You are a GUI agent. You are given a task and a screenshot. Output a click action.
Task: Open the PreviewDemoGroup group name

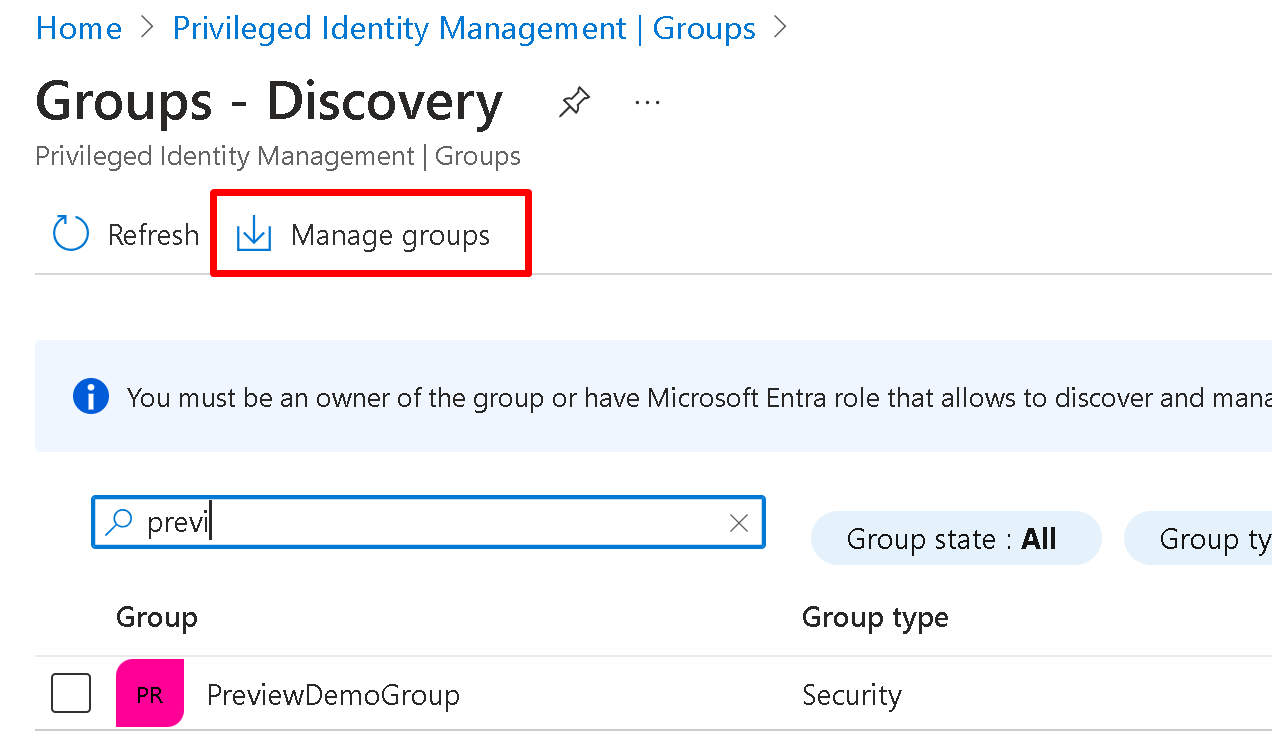coord(333,695)
